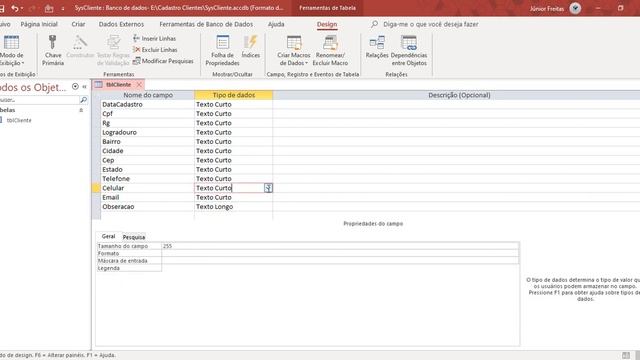Open the Relações relationships tool
Screen dimensions: 640x360
tap(377, 47)
